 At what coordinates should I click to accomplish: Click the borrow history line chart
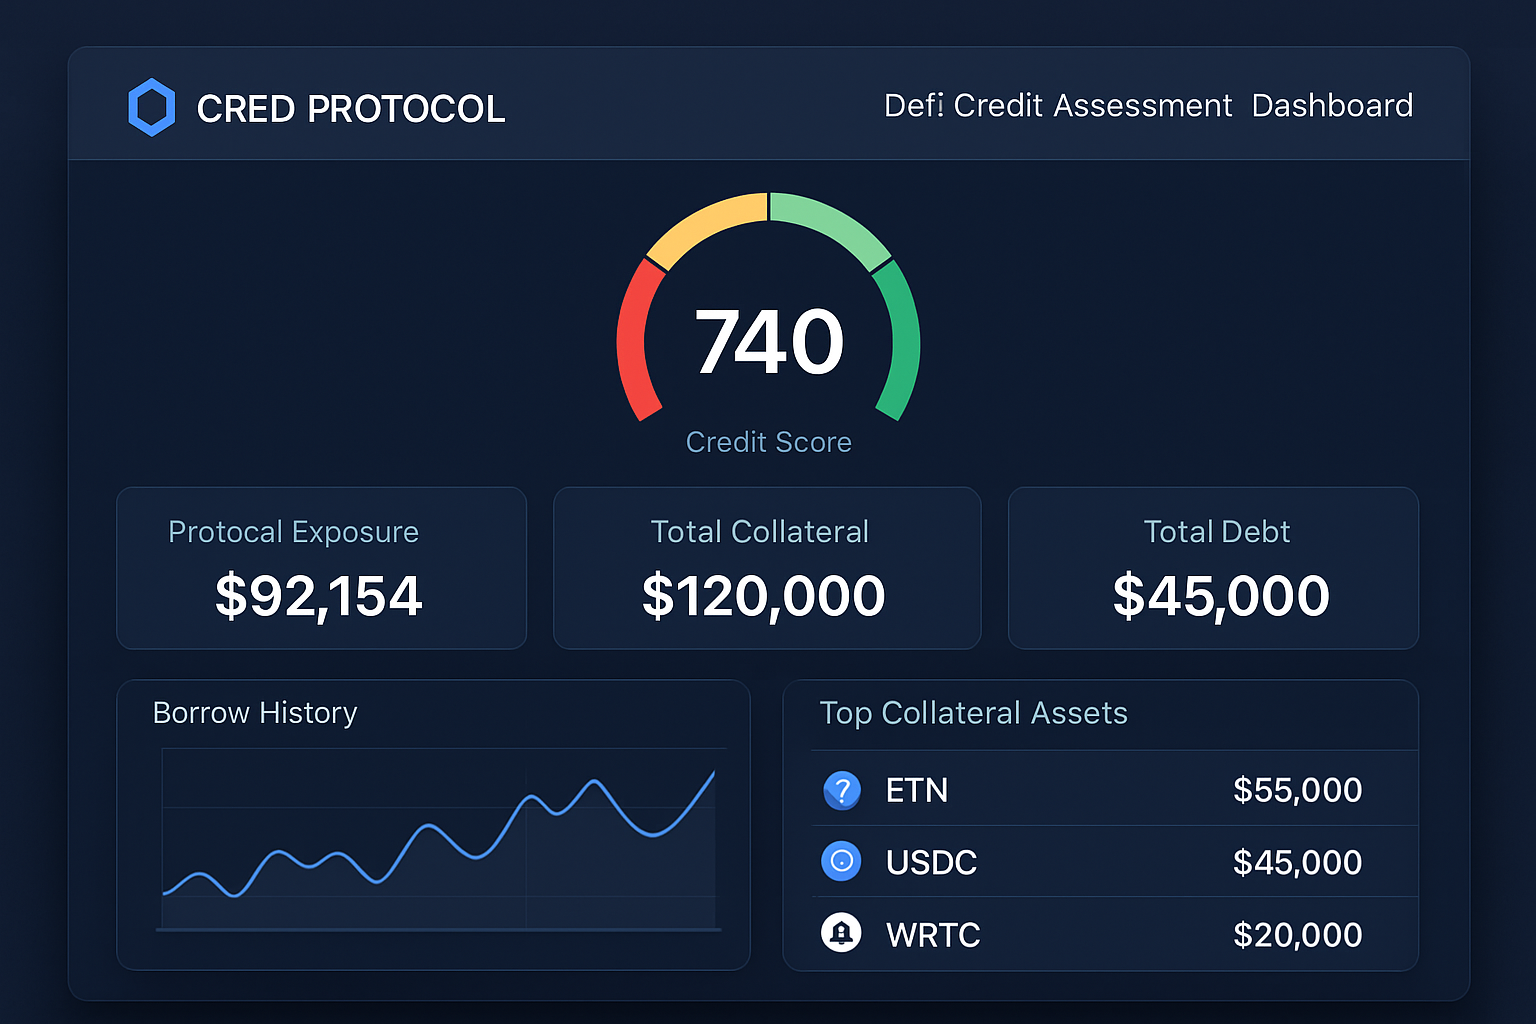pos(440,850)
